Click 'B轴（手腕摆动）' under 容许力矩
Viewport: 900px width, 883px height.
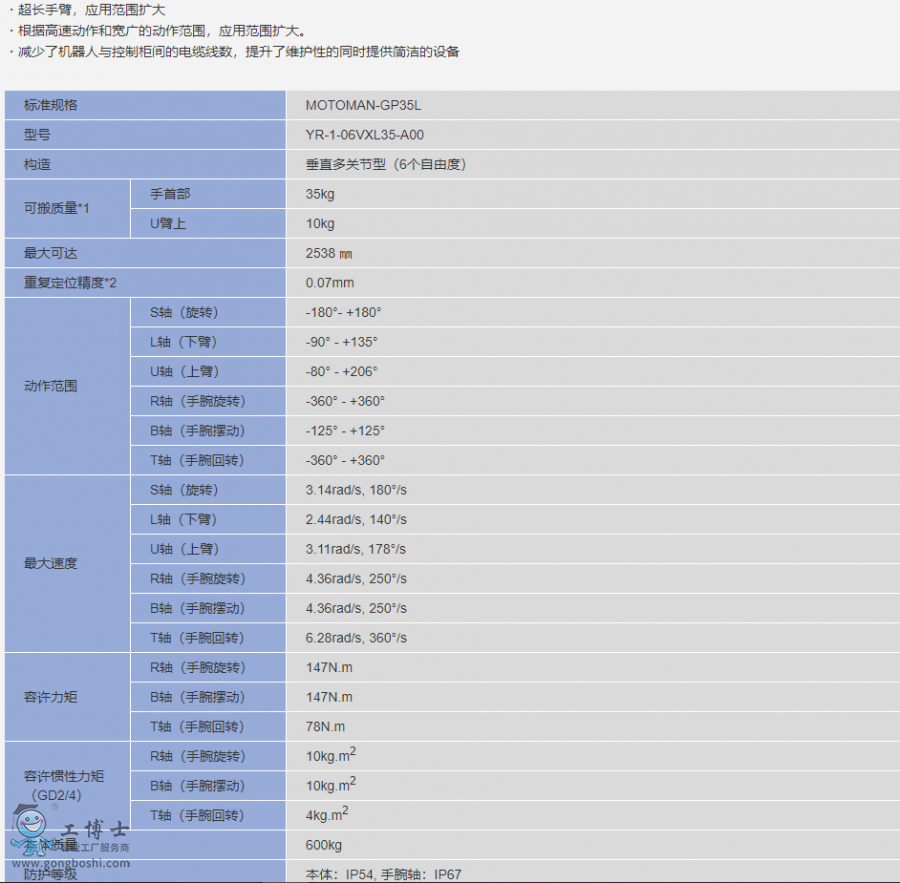198,698
